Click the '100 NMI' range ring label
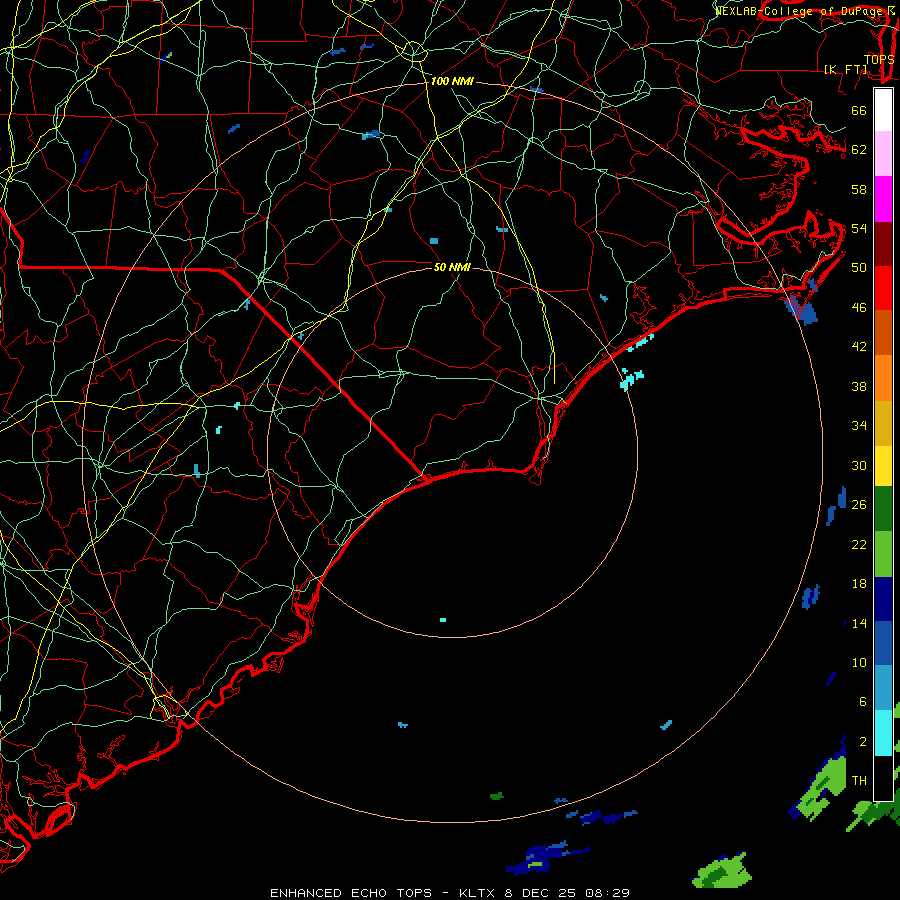 pyautogui.click(x=452, y=82)
